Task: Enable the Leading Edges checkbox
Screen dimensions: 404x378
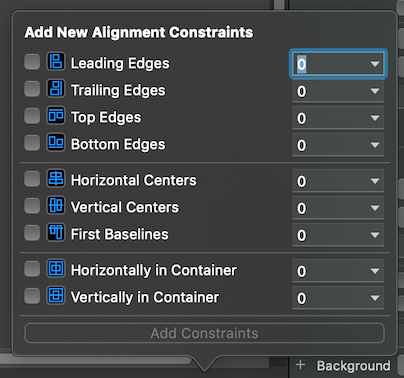Action: tap(32, 62)
